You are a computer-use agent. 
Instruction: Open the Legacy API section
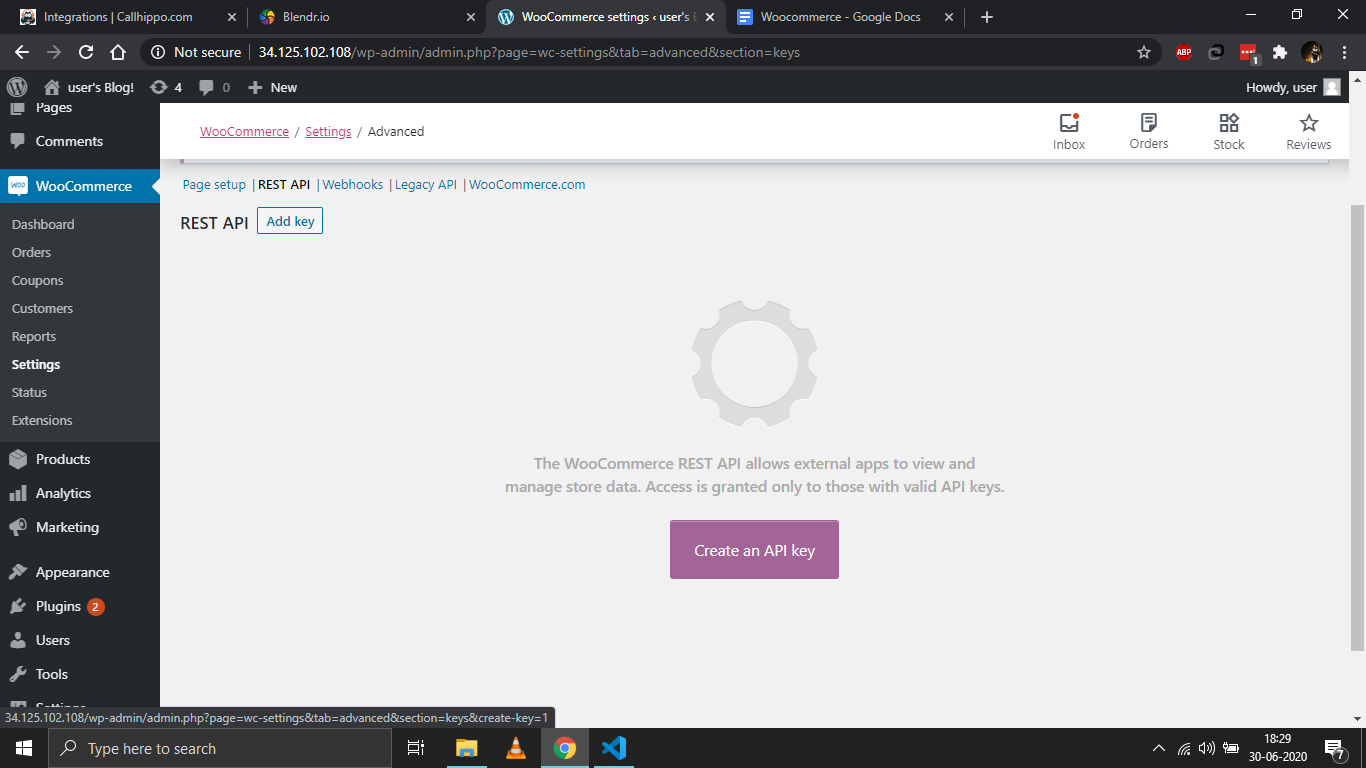tap(426, 184)
